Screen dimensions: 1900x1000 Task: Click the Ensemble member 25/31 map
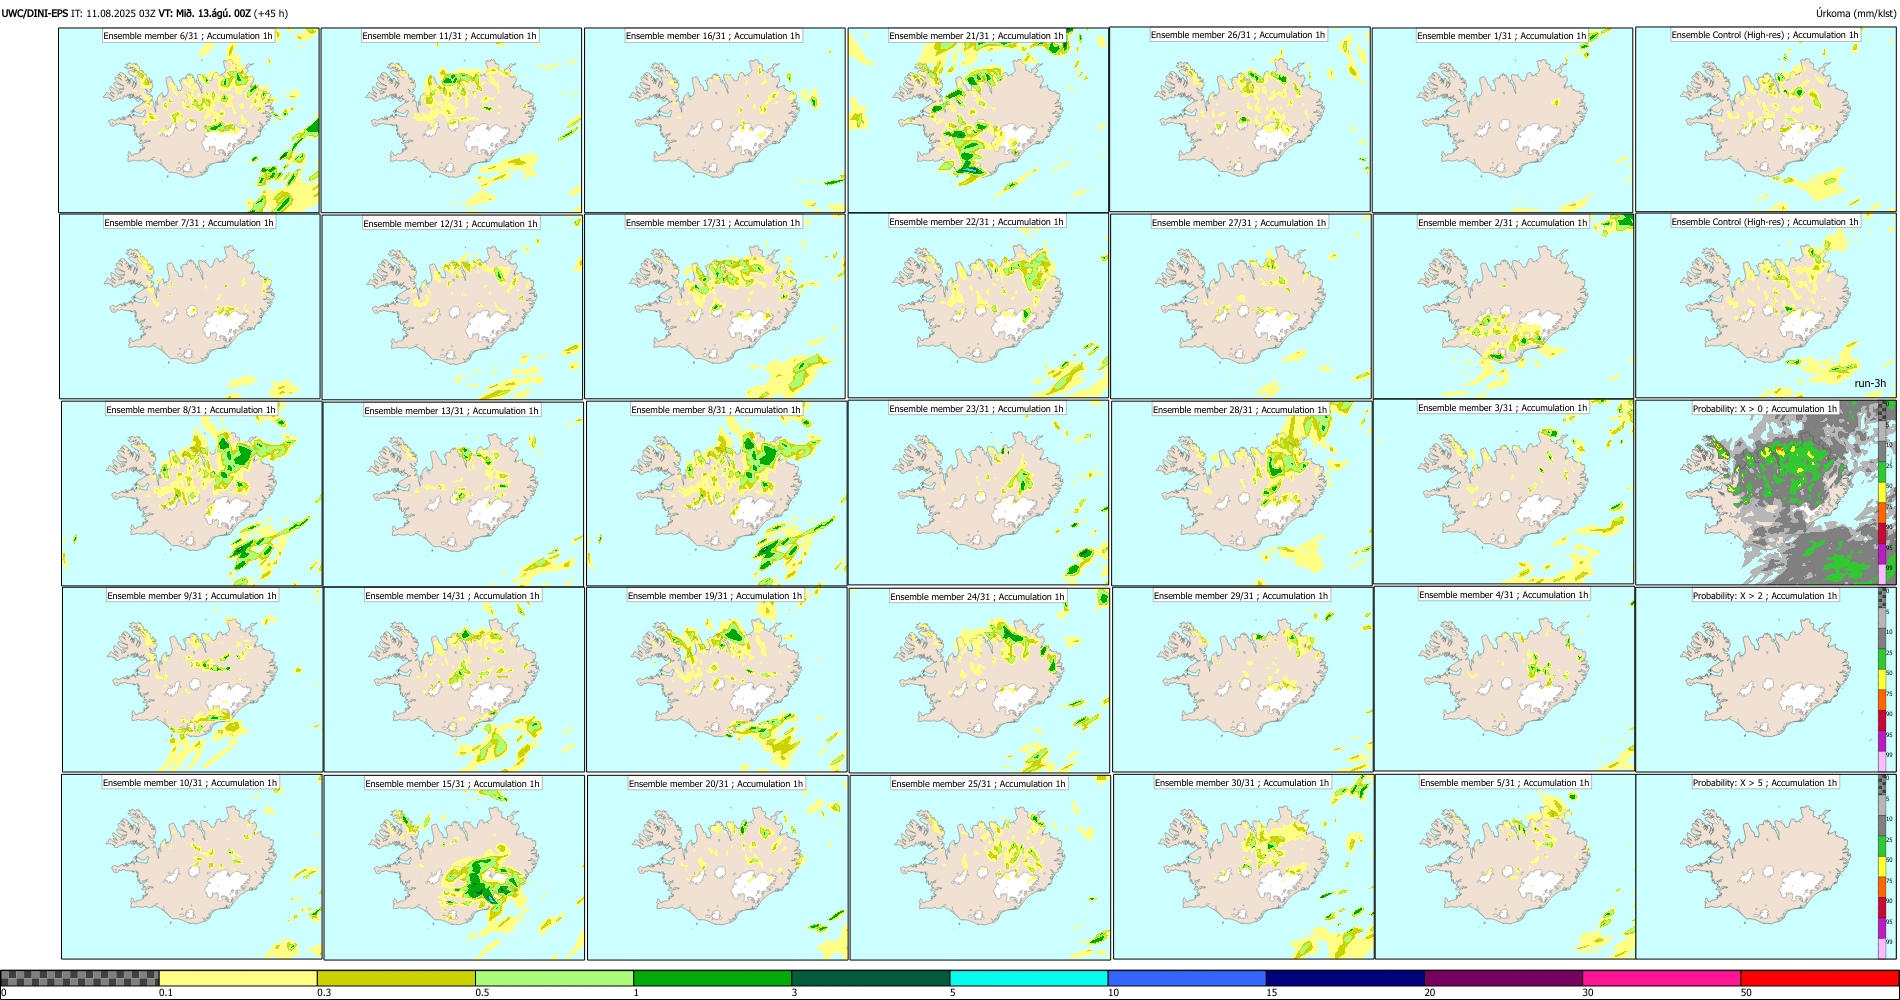pos(980,868)
